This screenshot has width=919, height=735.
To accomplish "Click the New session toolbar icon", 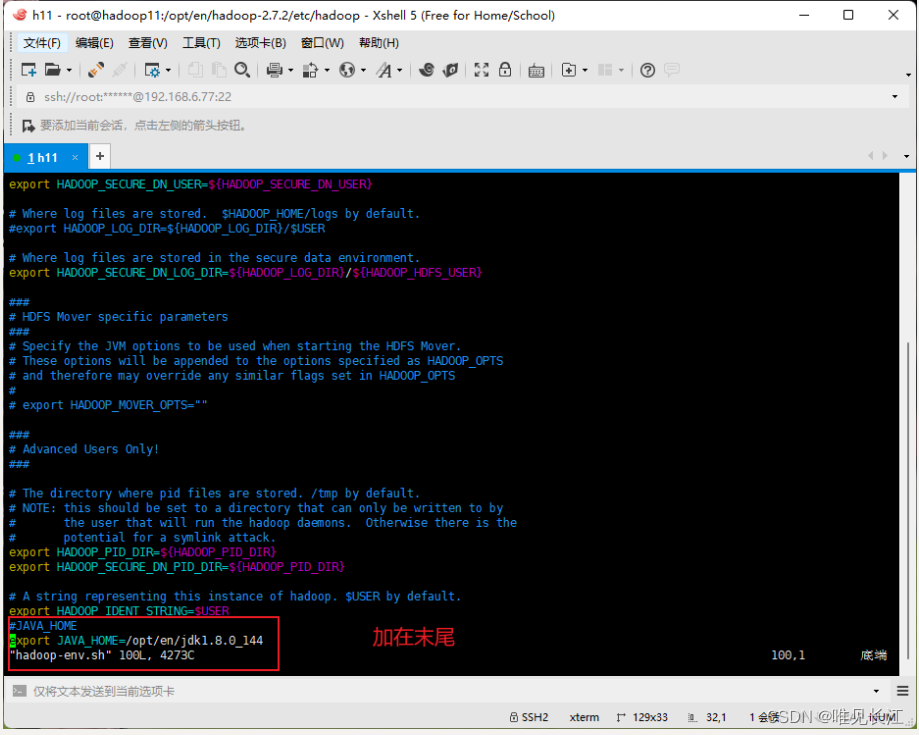I will pyautogui.click(x=29, y=70).
